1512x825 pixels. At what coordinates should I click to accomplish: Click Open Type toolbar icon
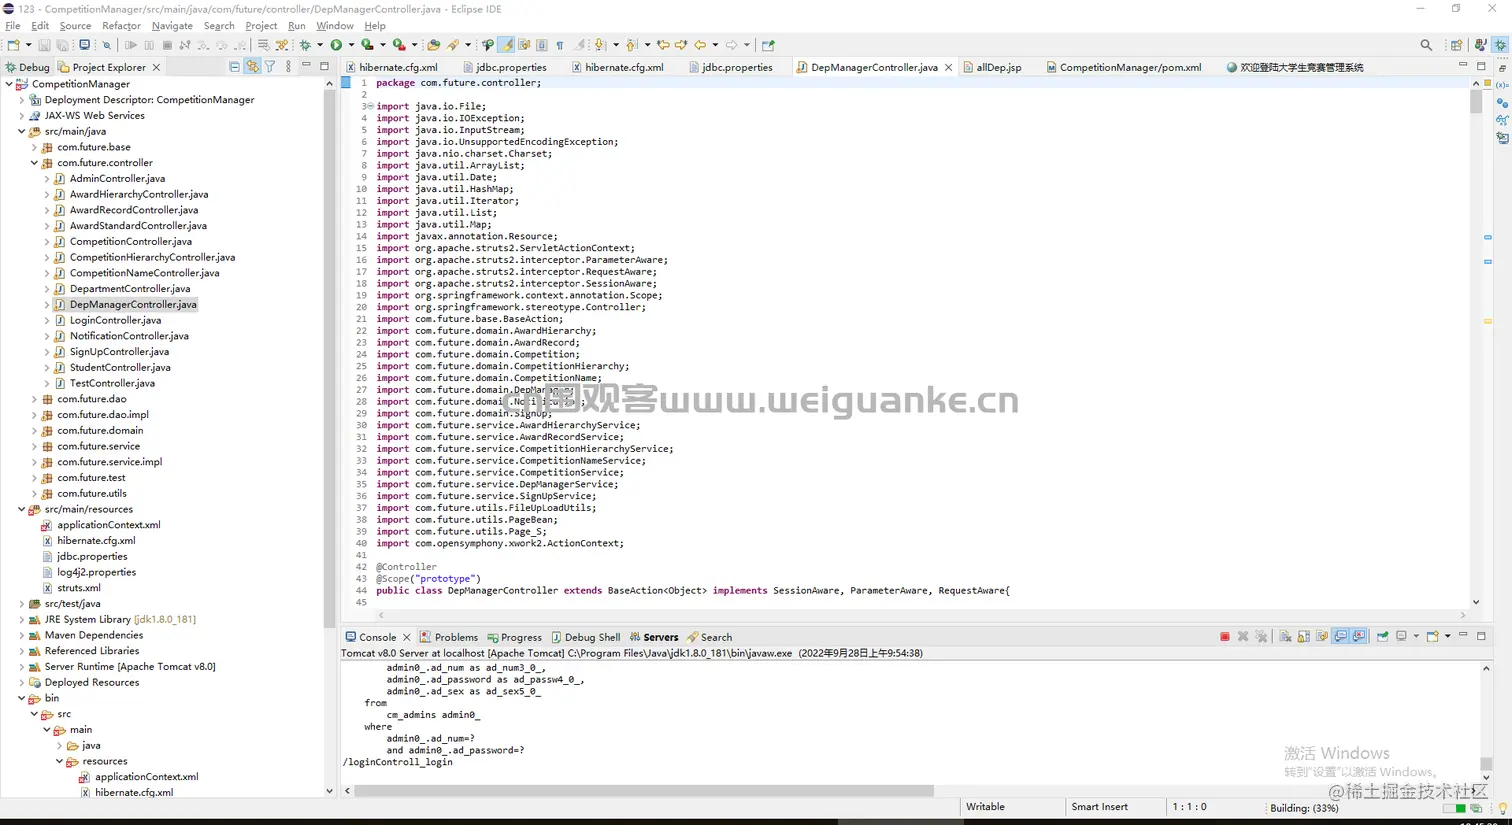point(433,45)
